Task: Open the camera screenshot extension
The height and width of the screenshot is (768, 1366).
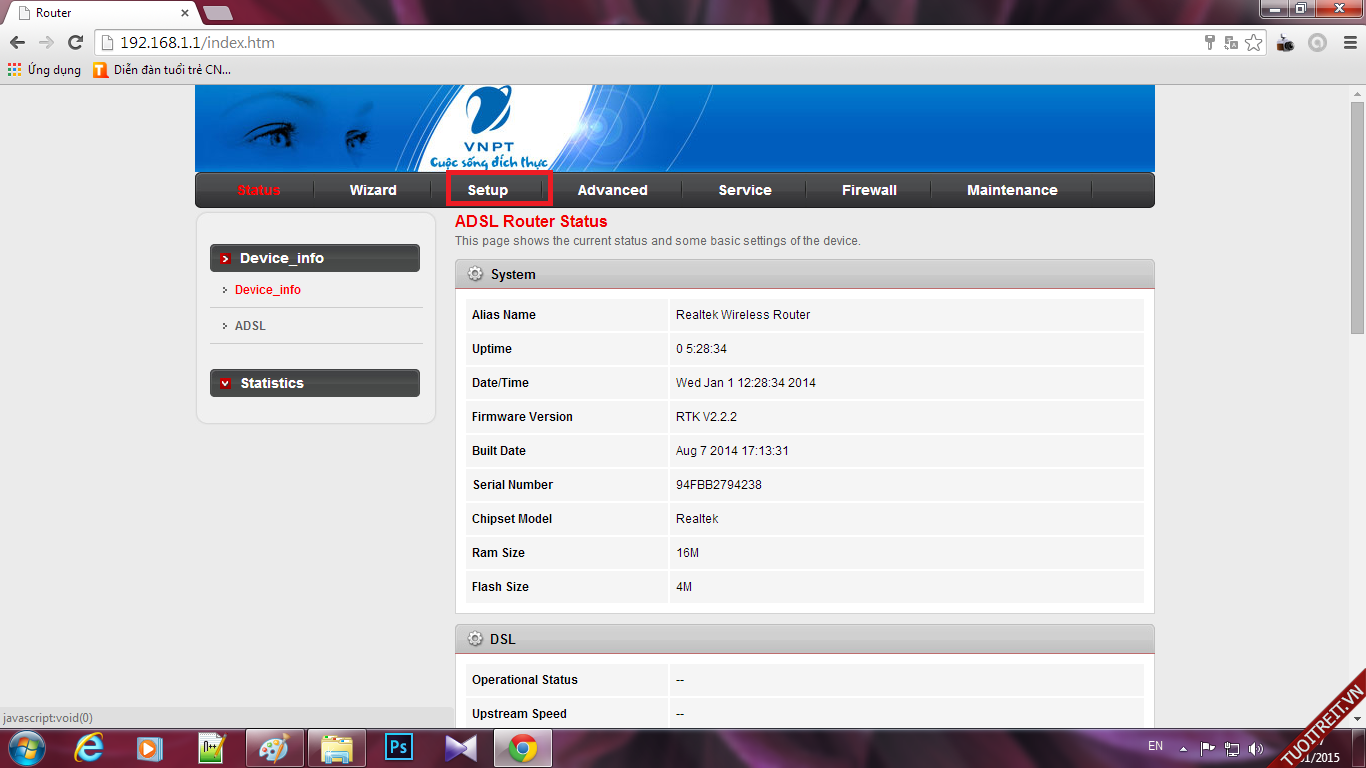Action: (x=1286, y=43)
